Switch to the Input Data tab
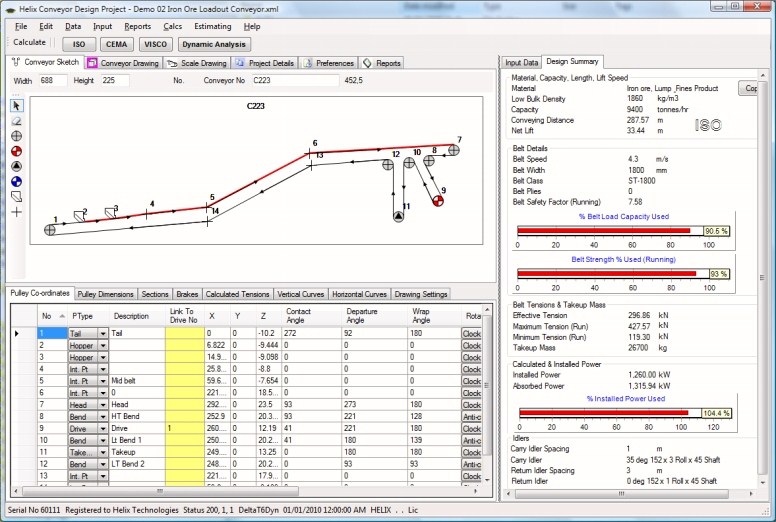The image size is (776, 522). [521, 62]
